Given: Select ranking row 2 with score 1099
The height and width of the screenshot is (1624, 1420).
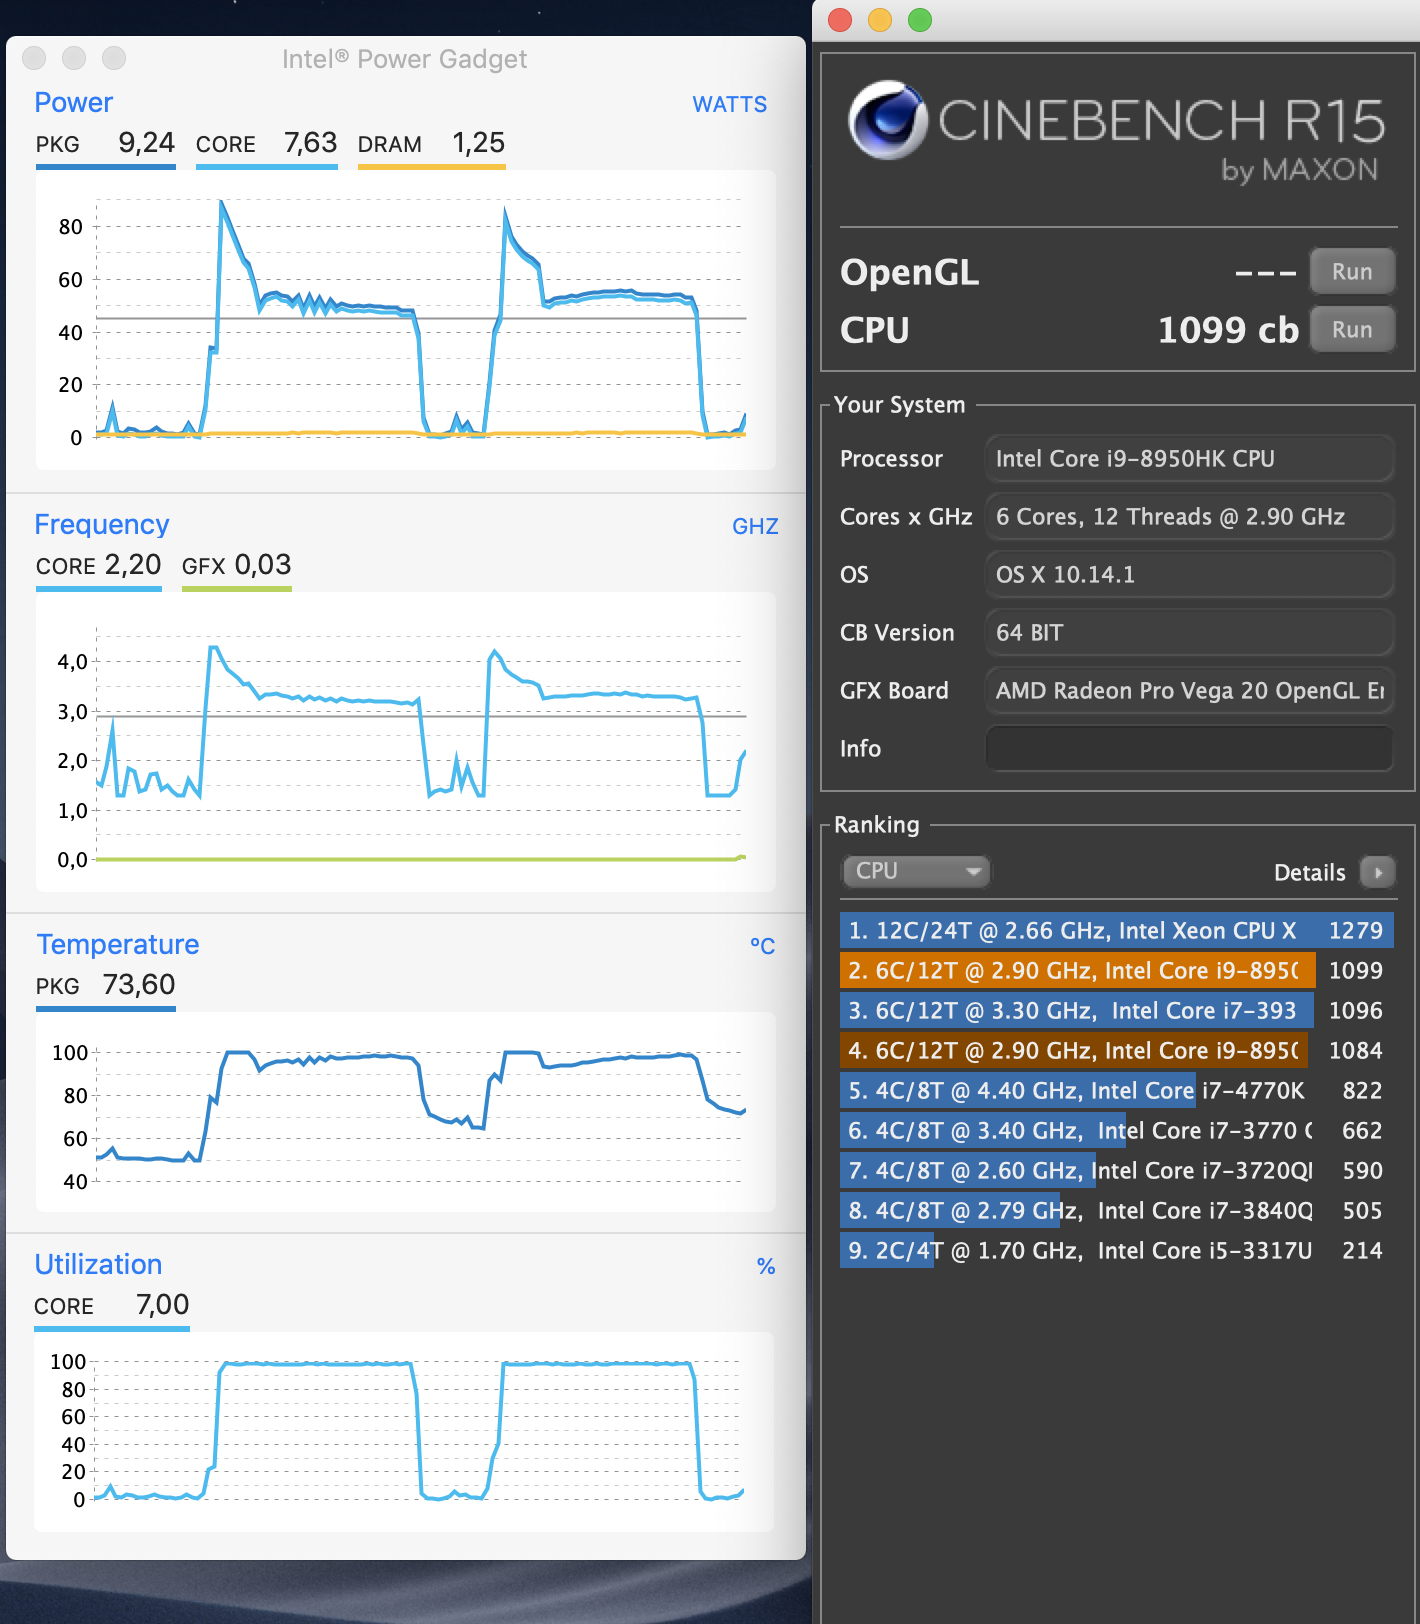Looking at the screenshot, I should click(1116, 970).
